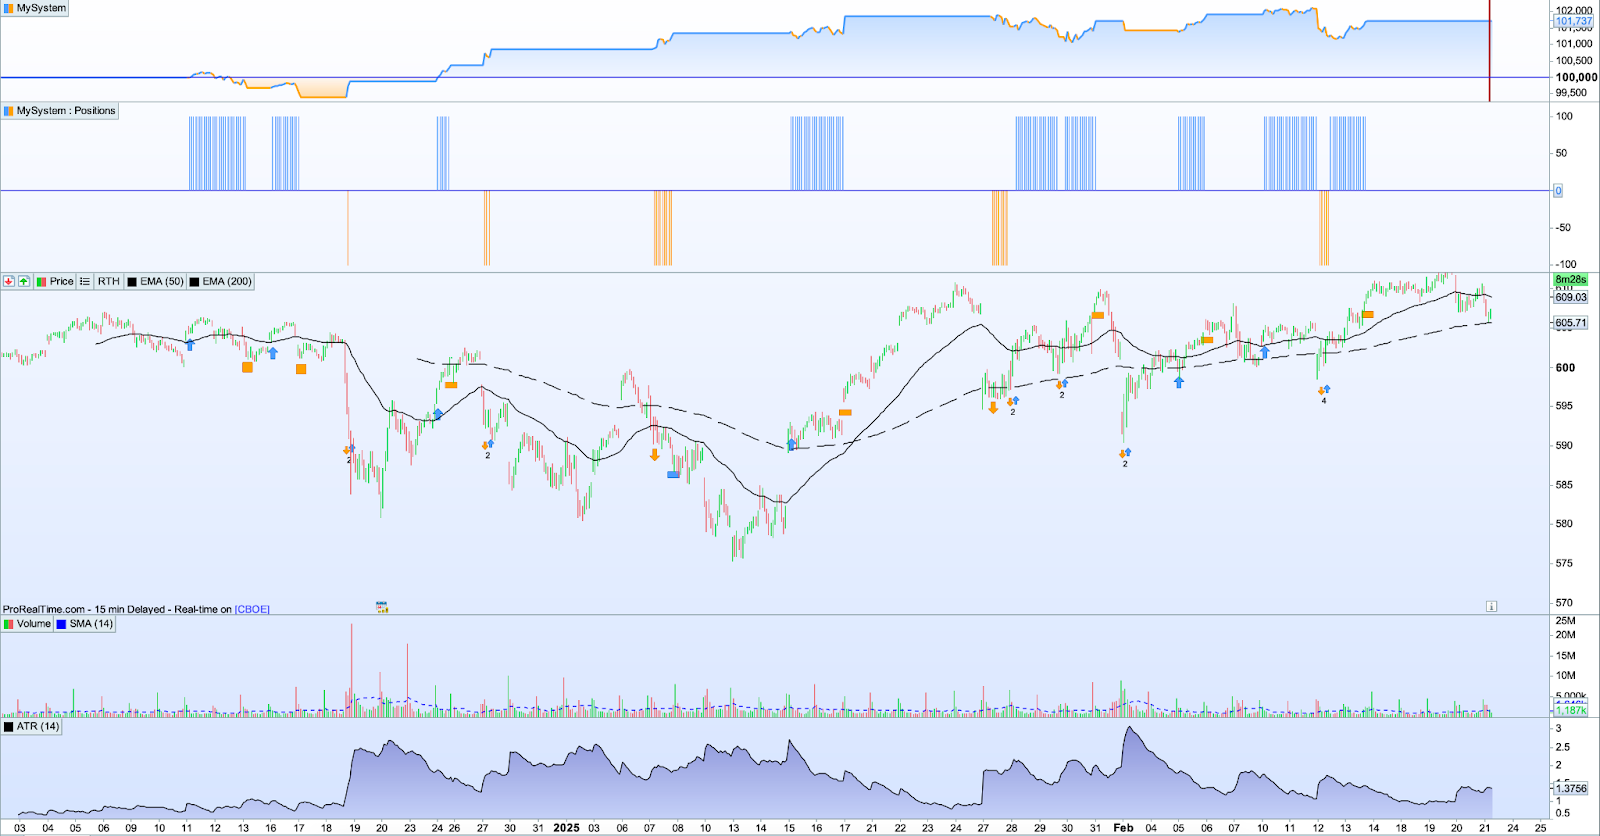Open the MySystem equity curve label
1600x836 pixels.
(41, 8)
